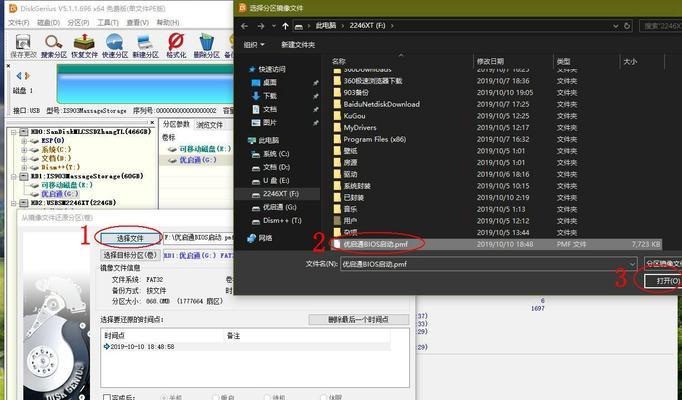The width and height of the screenshot is (682, 400).
Task: Switch to the 浏览文件 tab
Action: [209, 125]
